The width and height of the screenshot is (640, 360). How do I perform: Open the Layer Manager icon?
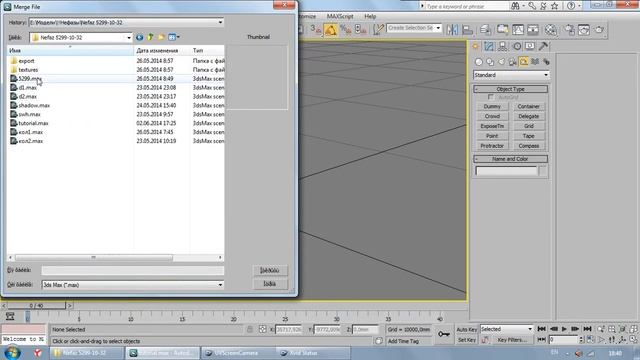pyautogui.click(x=485, y=29)
